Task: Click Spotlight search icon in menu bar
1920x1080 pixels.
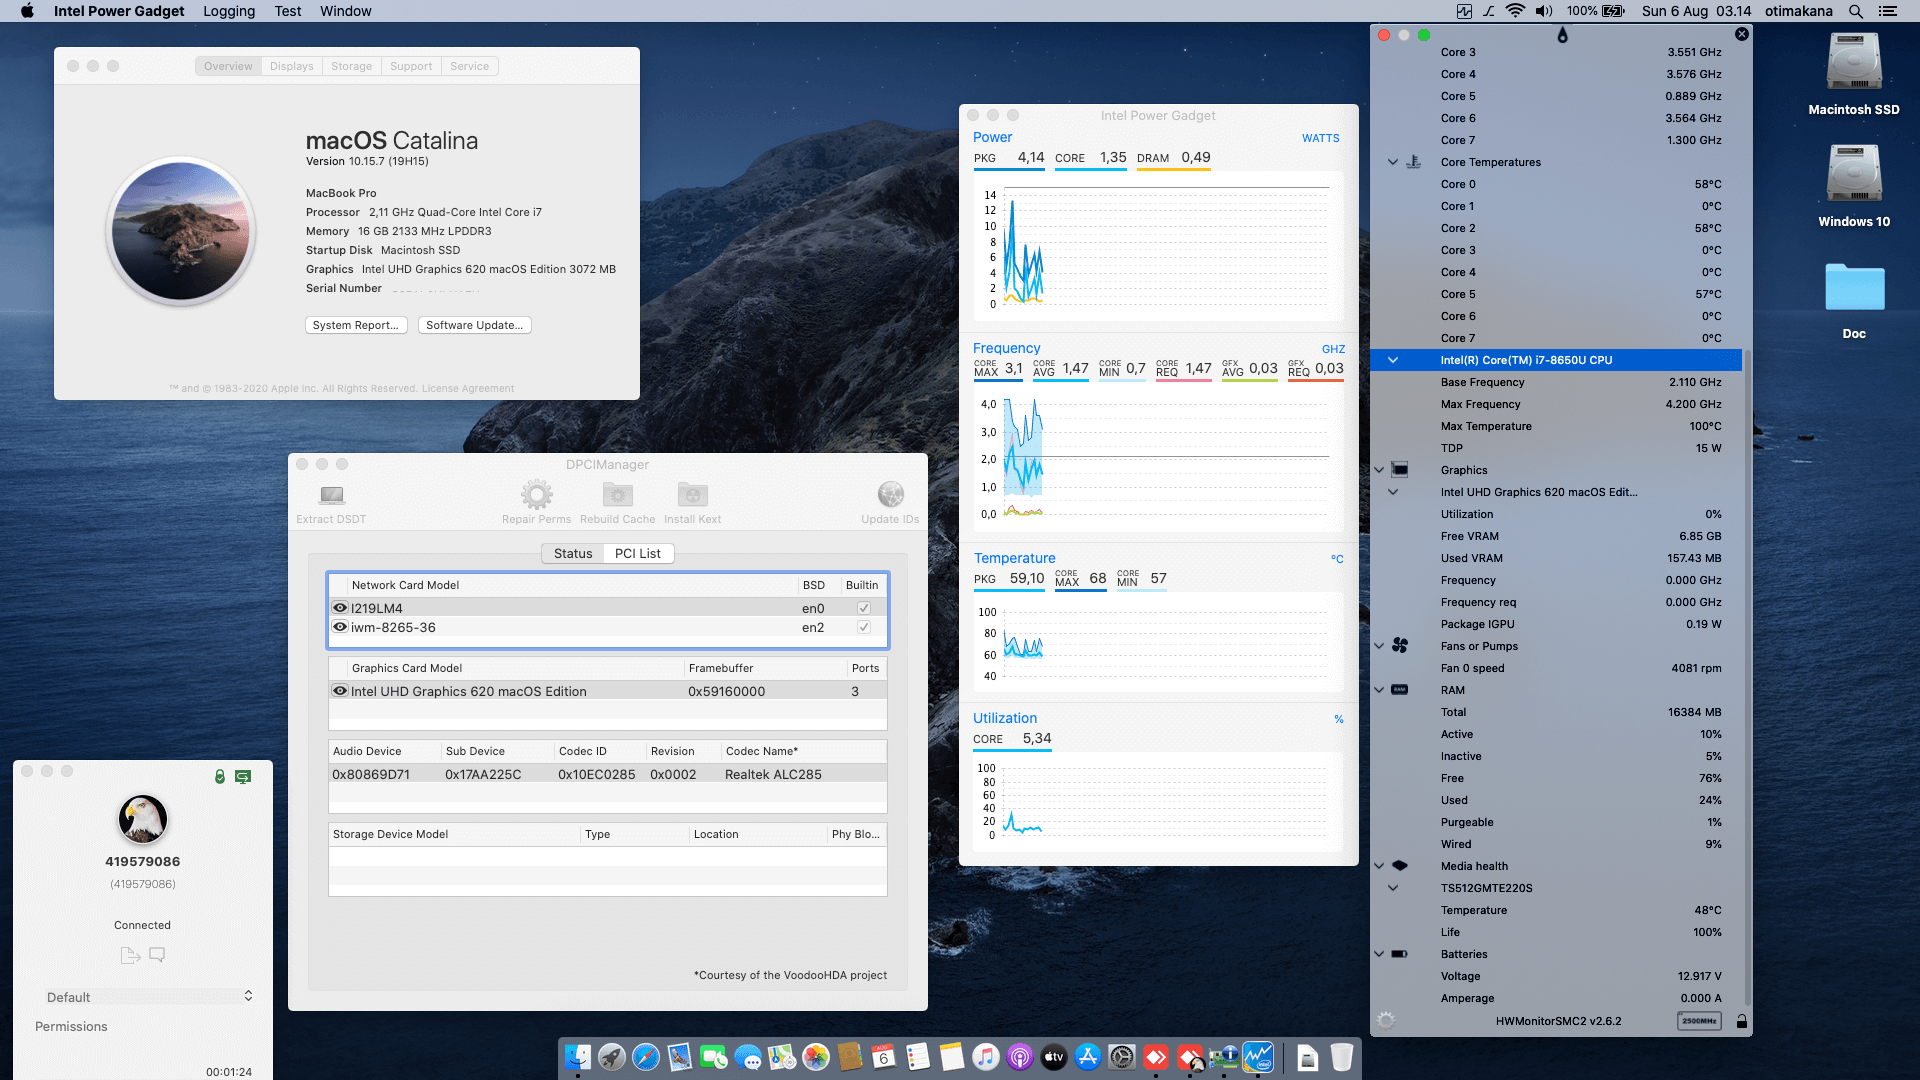Action: (1855, 11)
